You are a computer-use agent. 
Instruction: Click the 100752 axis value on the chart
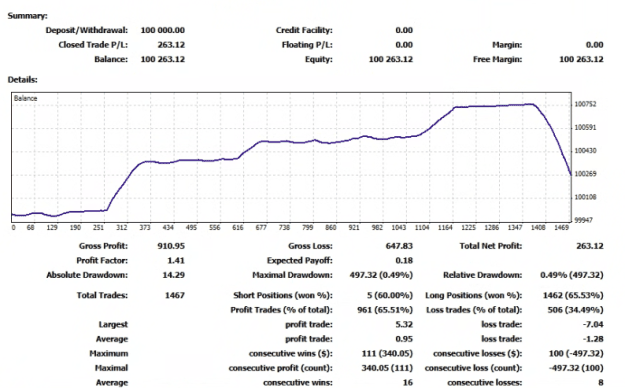[x=585, y=104]
